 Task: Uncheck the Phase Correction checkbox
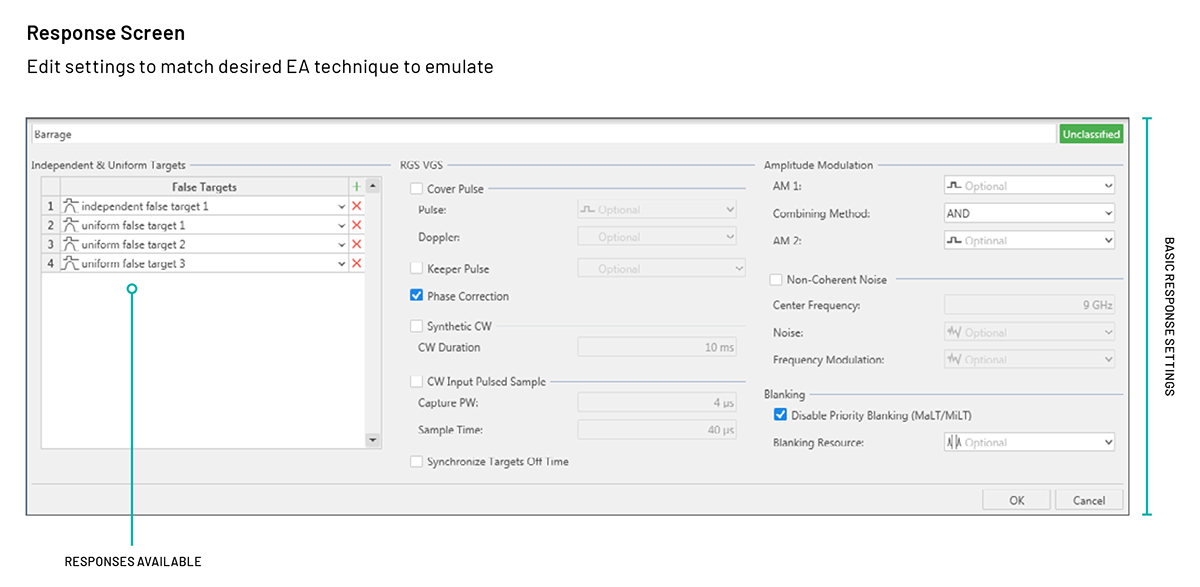(x=416, y=296)
